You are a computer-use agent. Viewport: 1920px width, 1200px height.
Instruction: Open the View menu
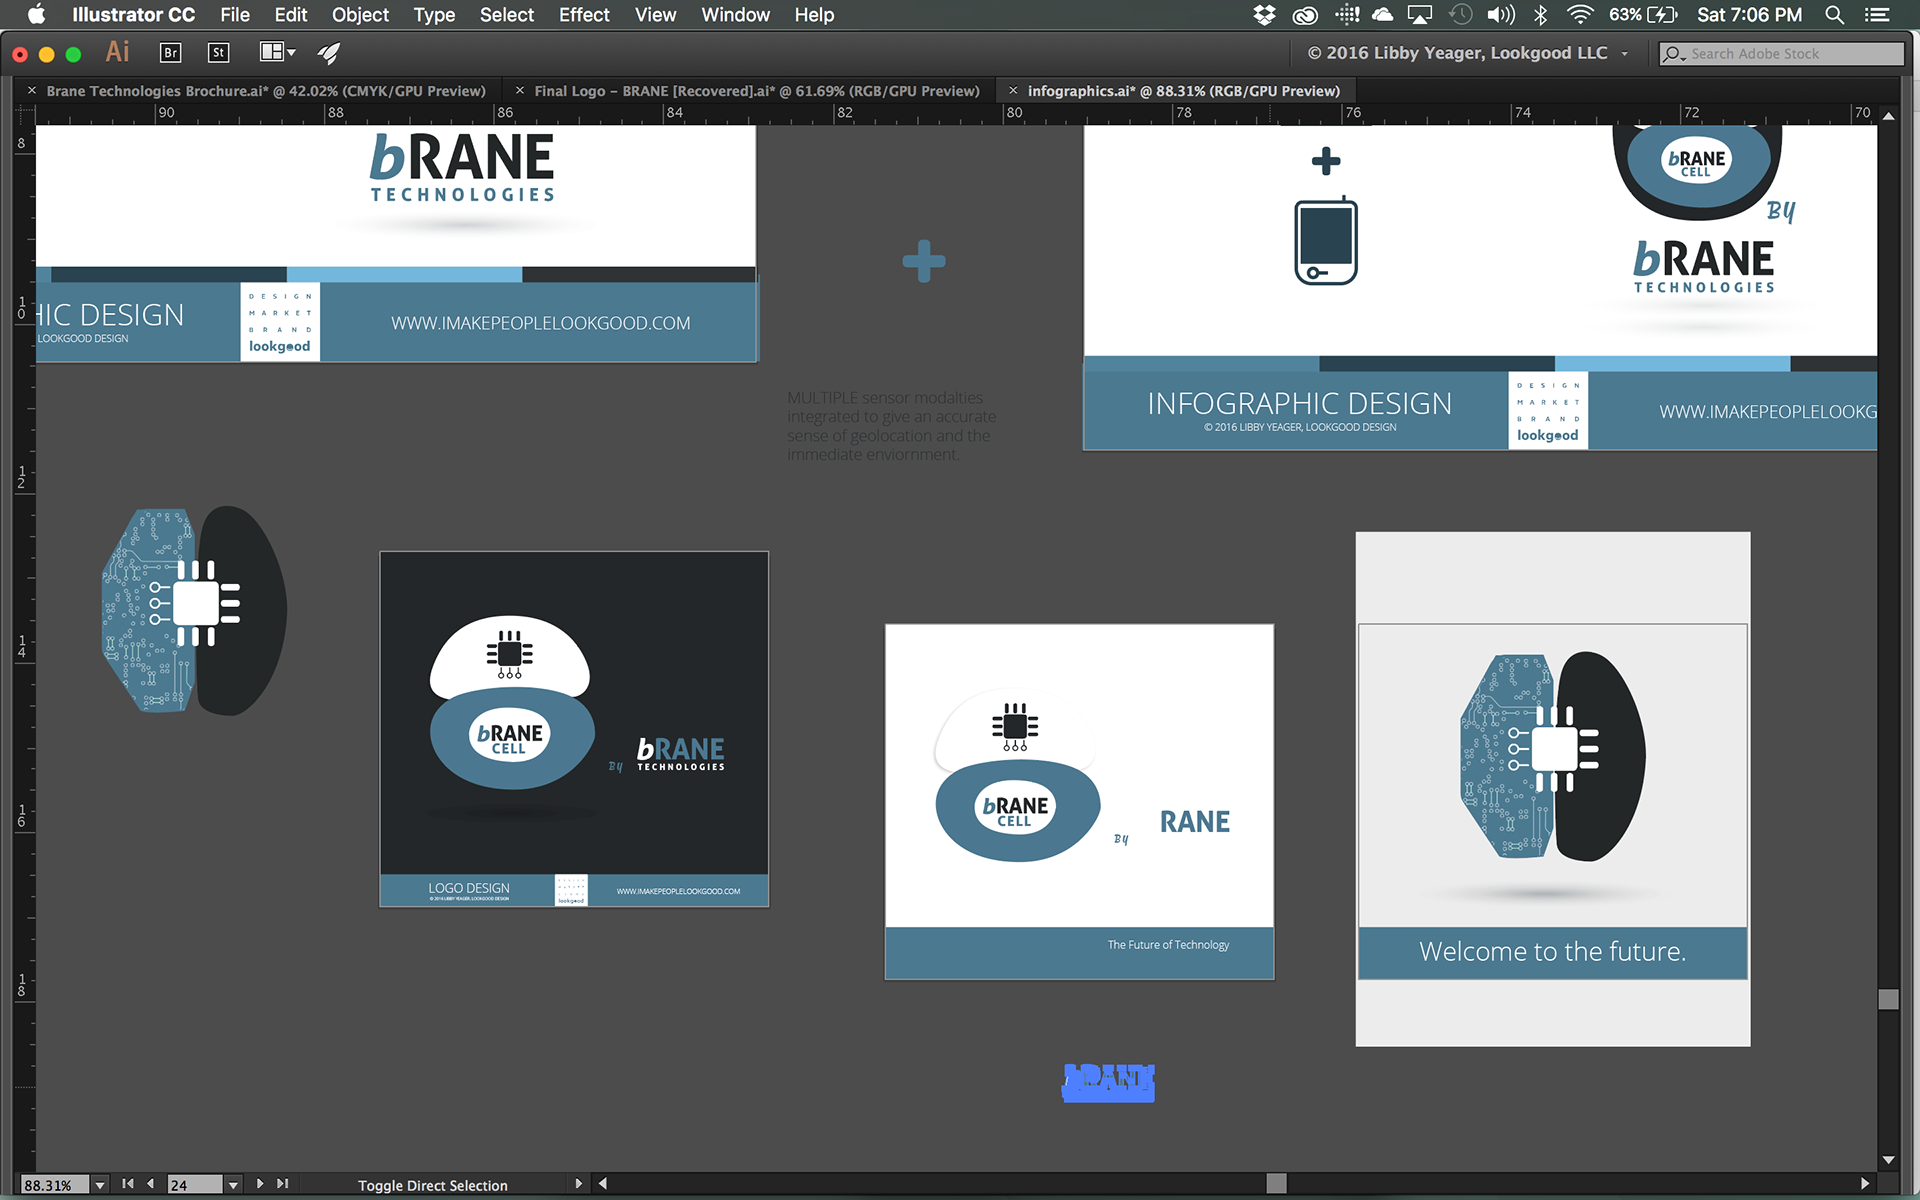655,14
